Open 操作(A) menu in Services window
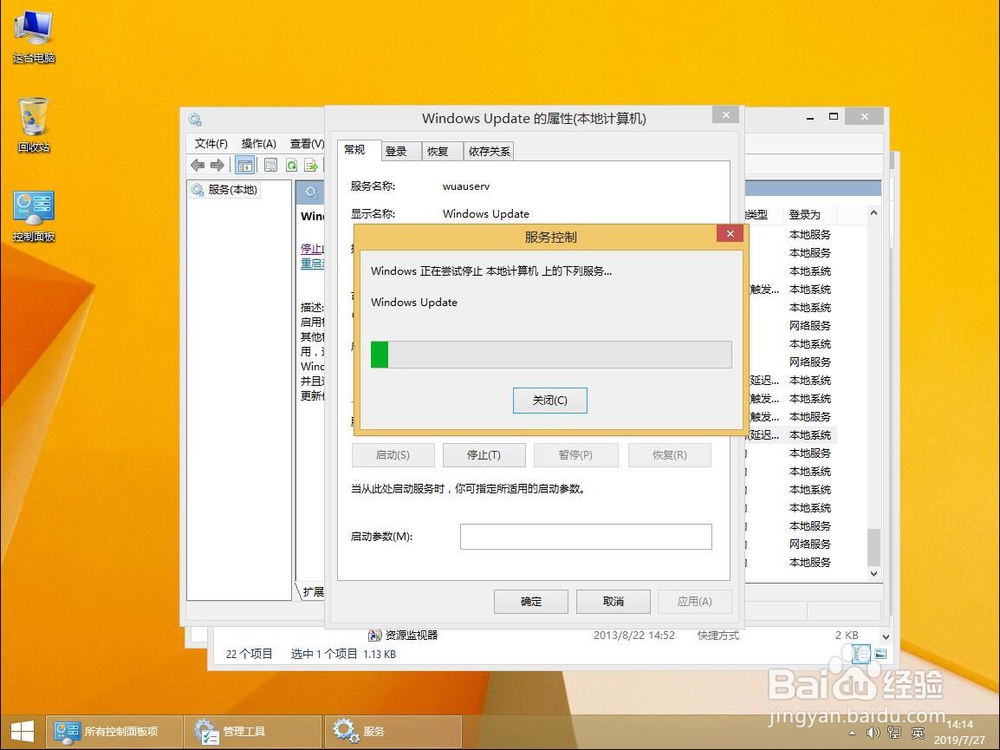Screen dimensions: 1000x750 [258, 143]
